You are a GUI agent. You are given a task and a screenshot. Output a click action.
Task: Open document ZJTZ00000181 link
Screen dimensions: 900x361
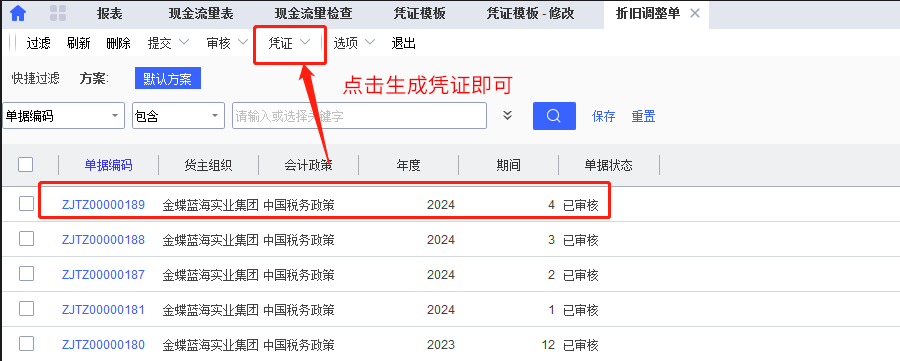coord(103,310)
